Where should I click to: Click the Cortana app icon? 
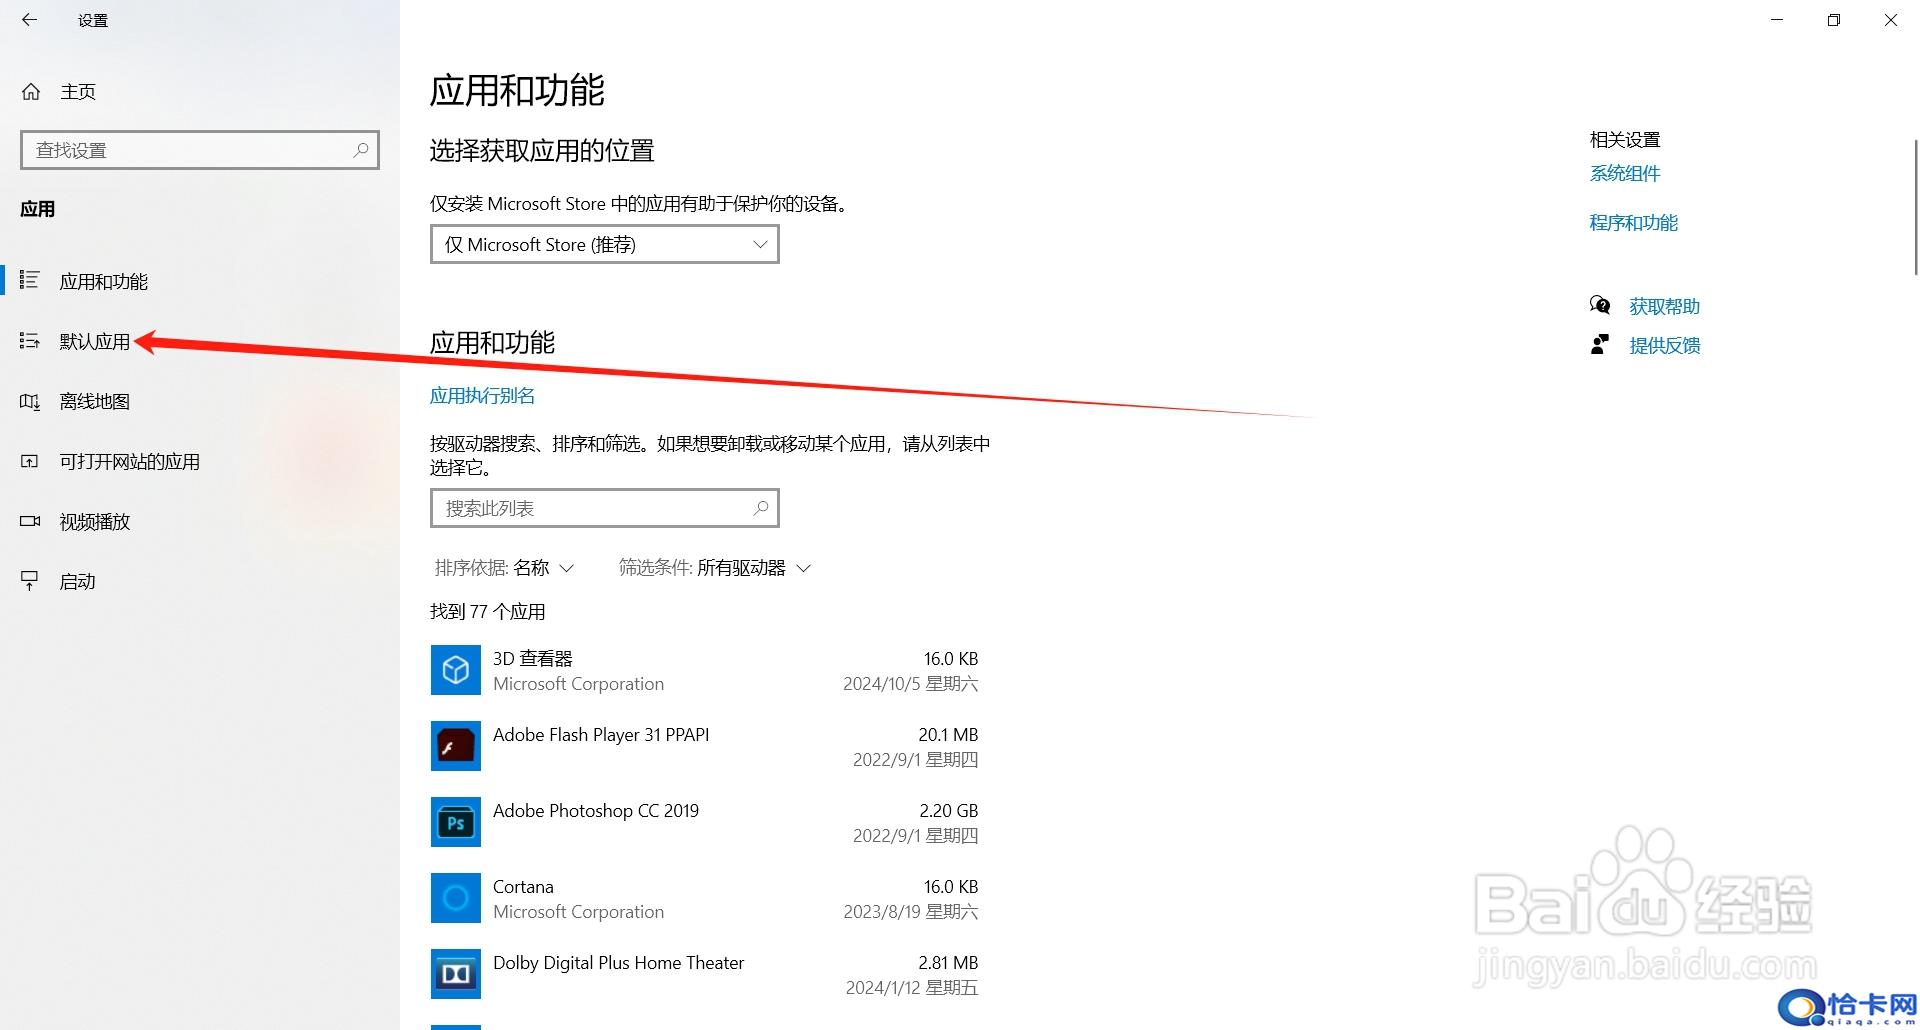point(456,898)
